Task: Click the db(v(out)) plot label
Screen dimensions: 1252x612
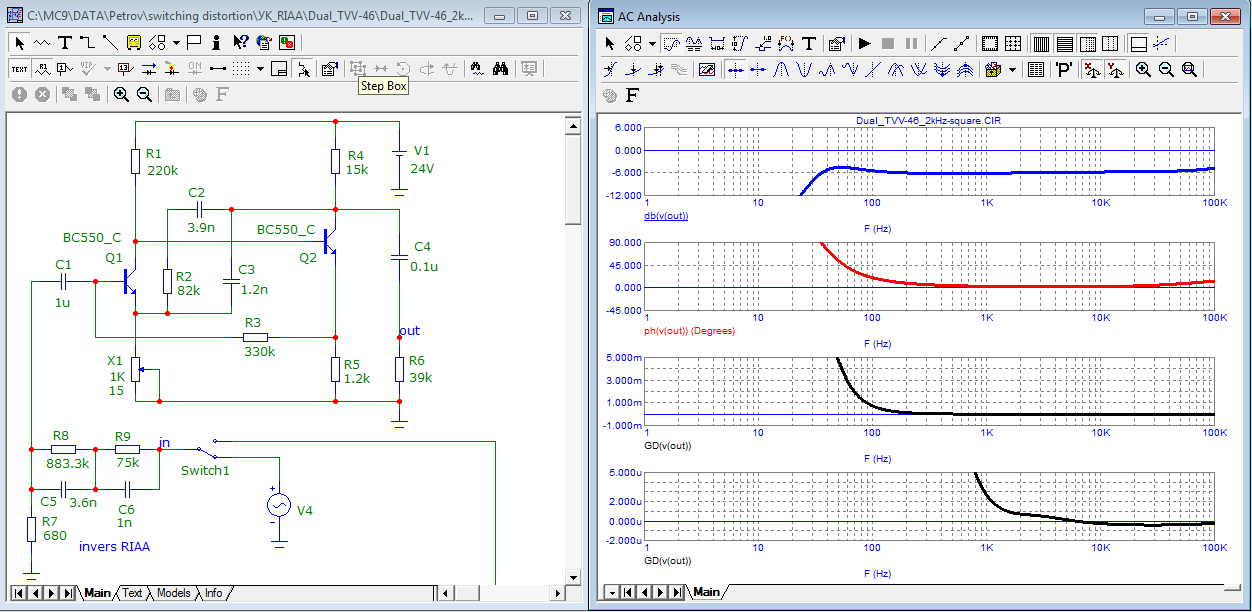Action: coord(666,215)
